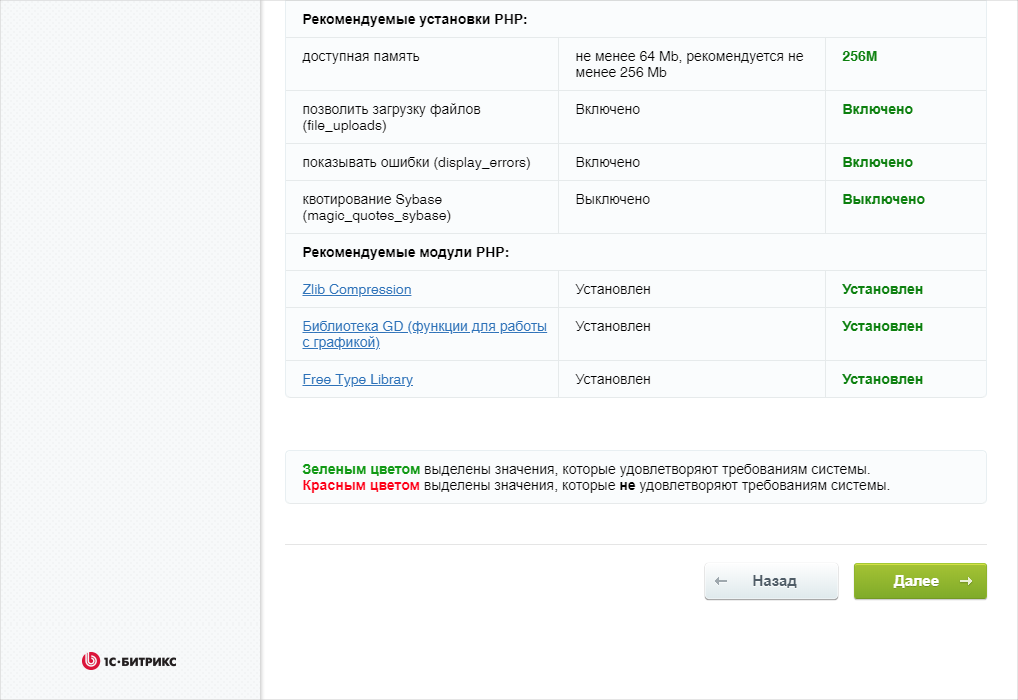Follow the Free Type Library link

[357, 379]
